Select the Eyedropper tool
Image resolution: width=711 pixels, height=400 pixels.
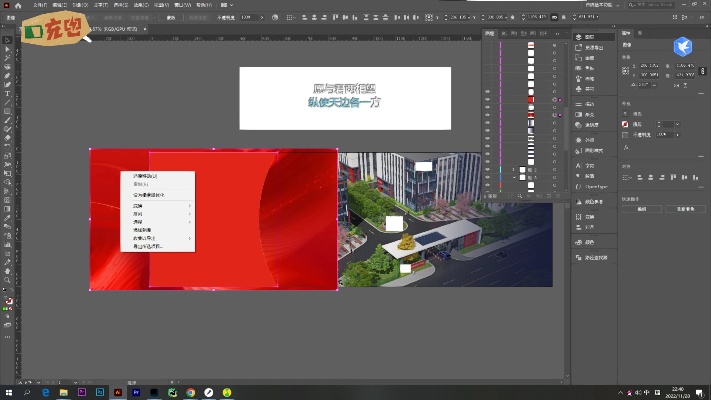click(7, 218)
